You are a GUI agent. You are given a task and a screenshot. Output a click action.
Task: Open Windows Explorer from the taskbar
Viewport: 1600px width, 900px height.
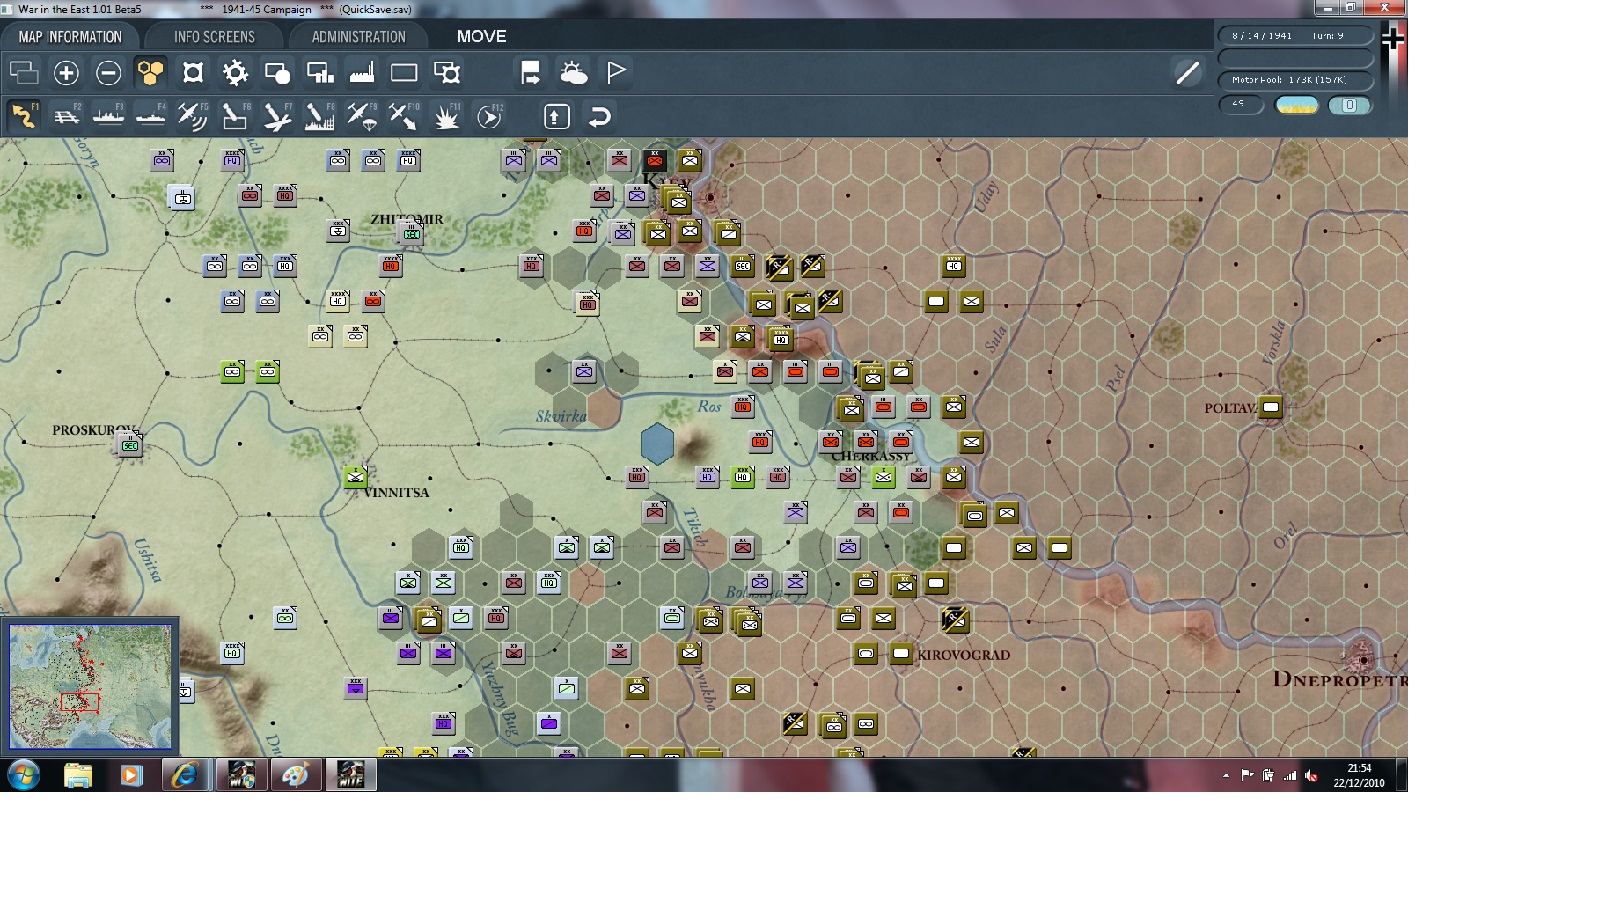77,775
